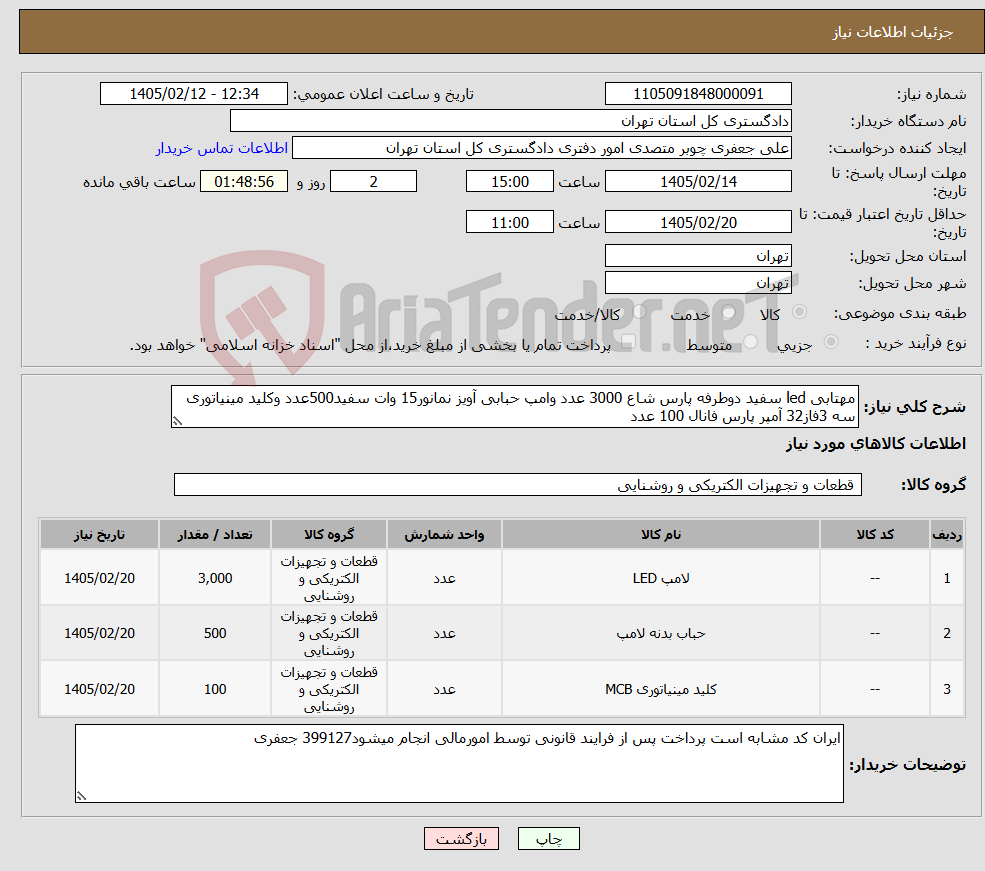Click the unit عدد in MCB row
Image resolution: width=985 pixels, height=871 pixels.
click(444, 689)
